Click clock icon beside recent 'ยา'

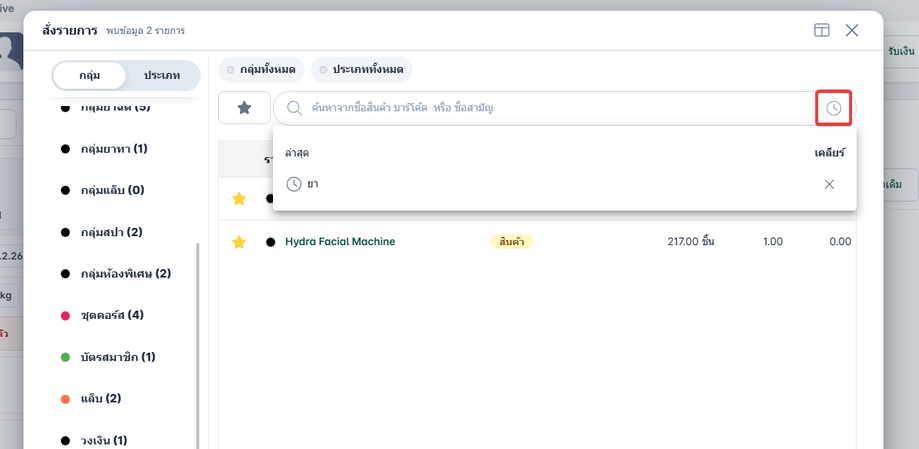(x=294, y=184)
